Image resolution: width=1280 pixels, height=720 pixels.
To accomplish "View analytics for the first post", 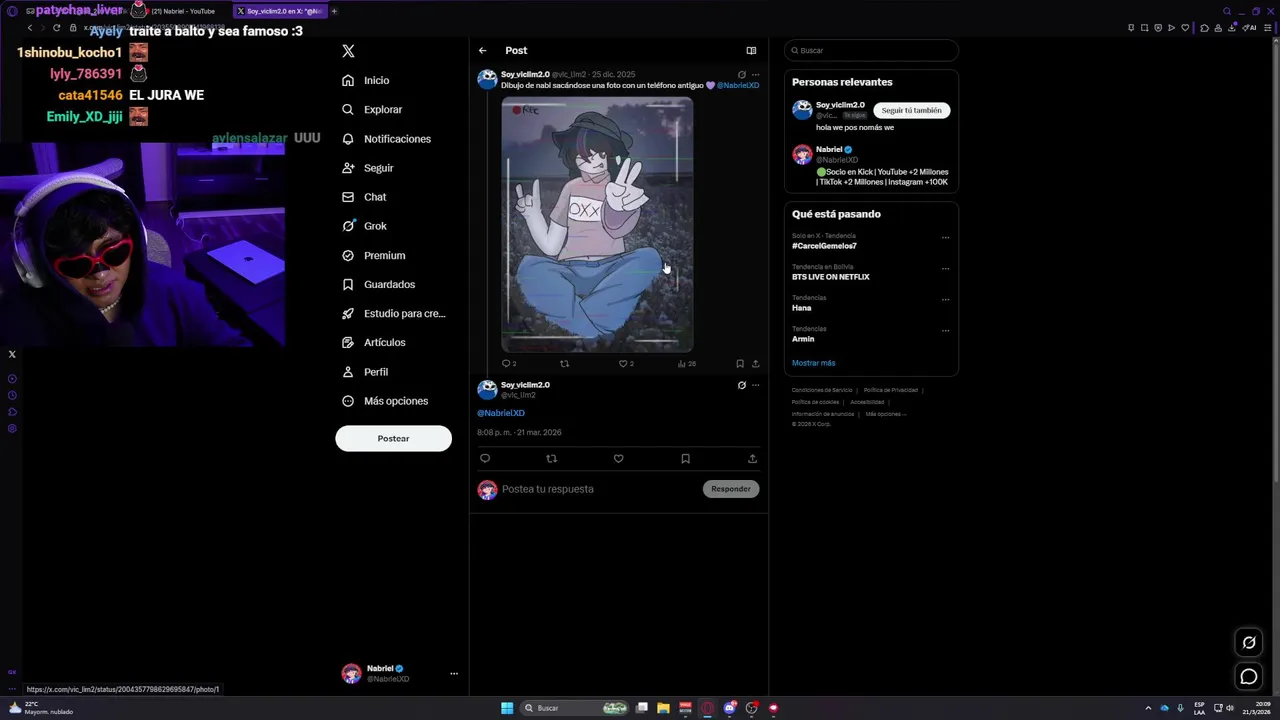I will click(x=686, y=364).
